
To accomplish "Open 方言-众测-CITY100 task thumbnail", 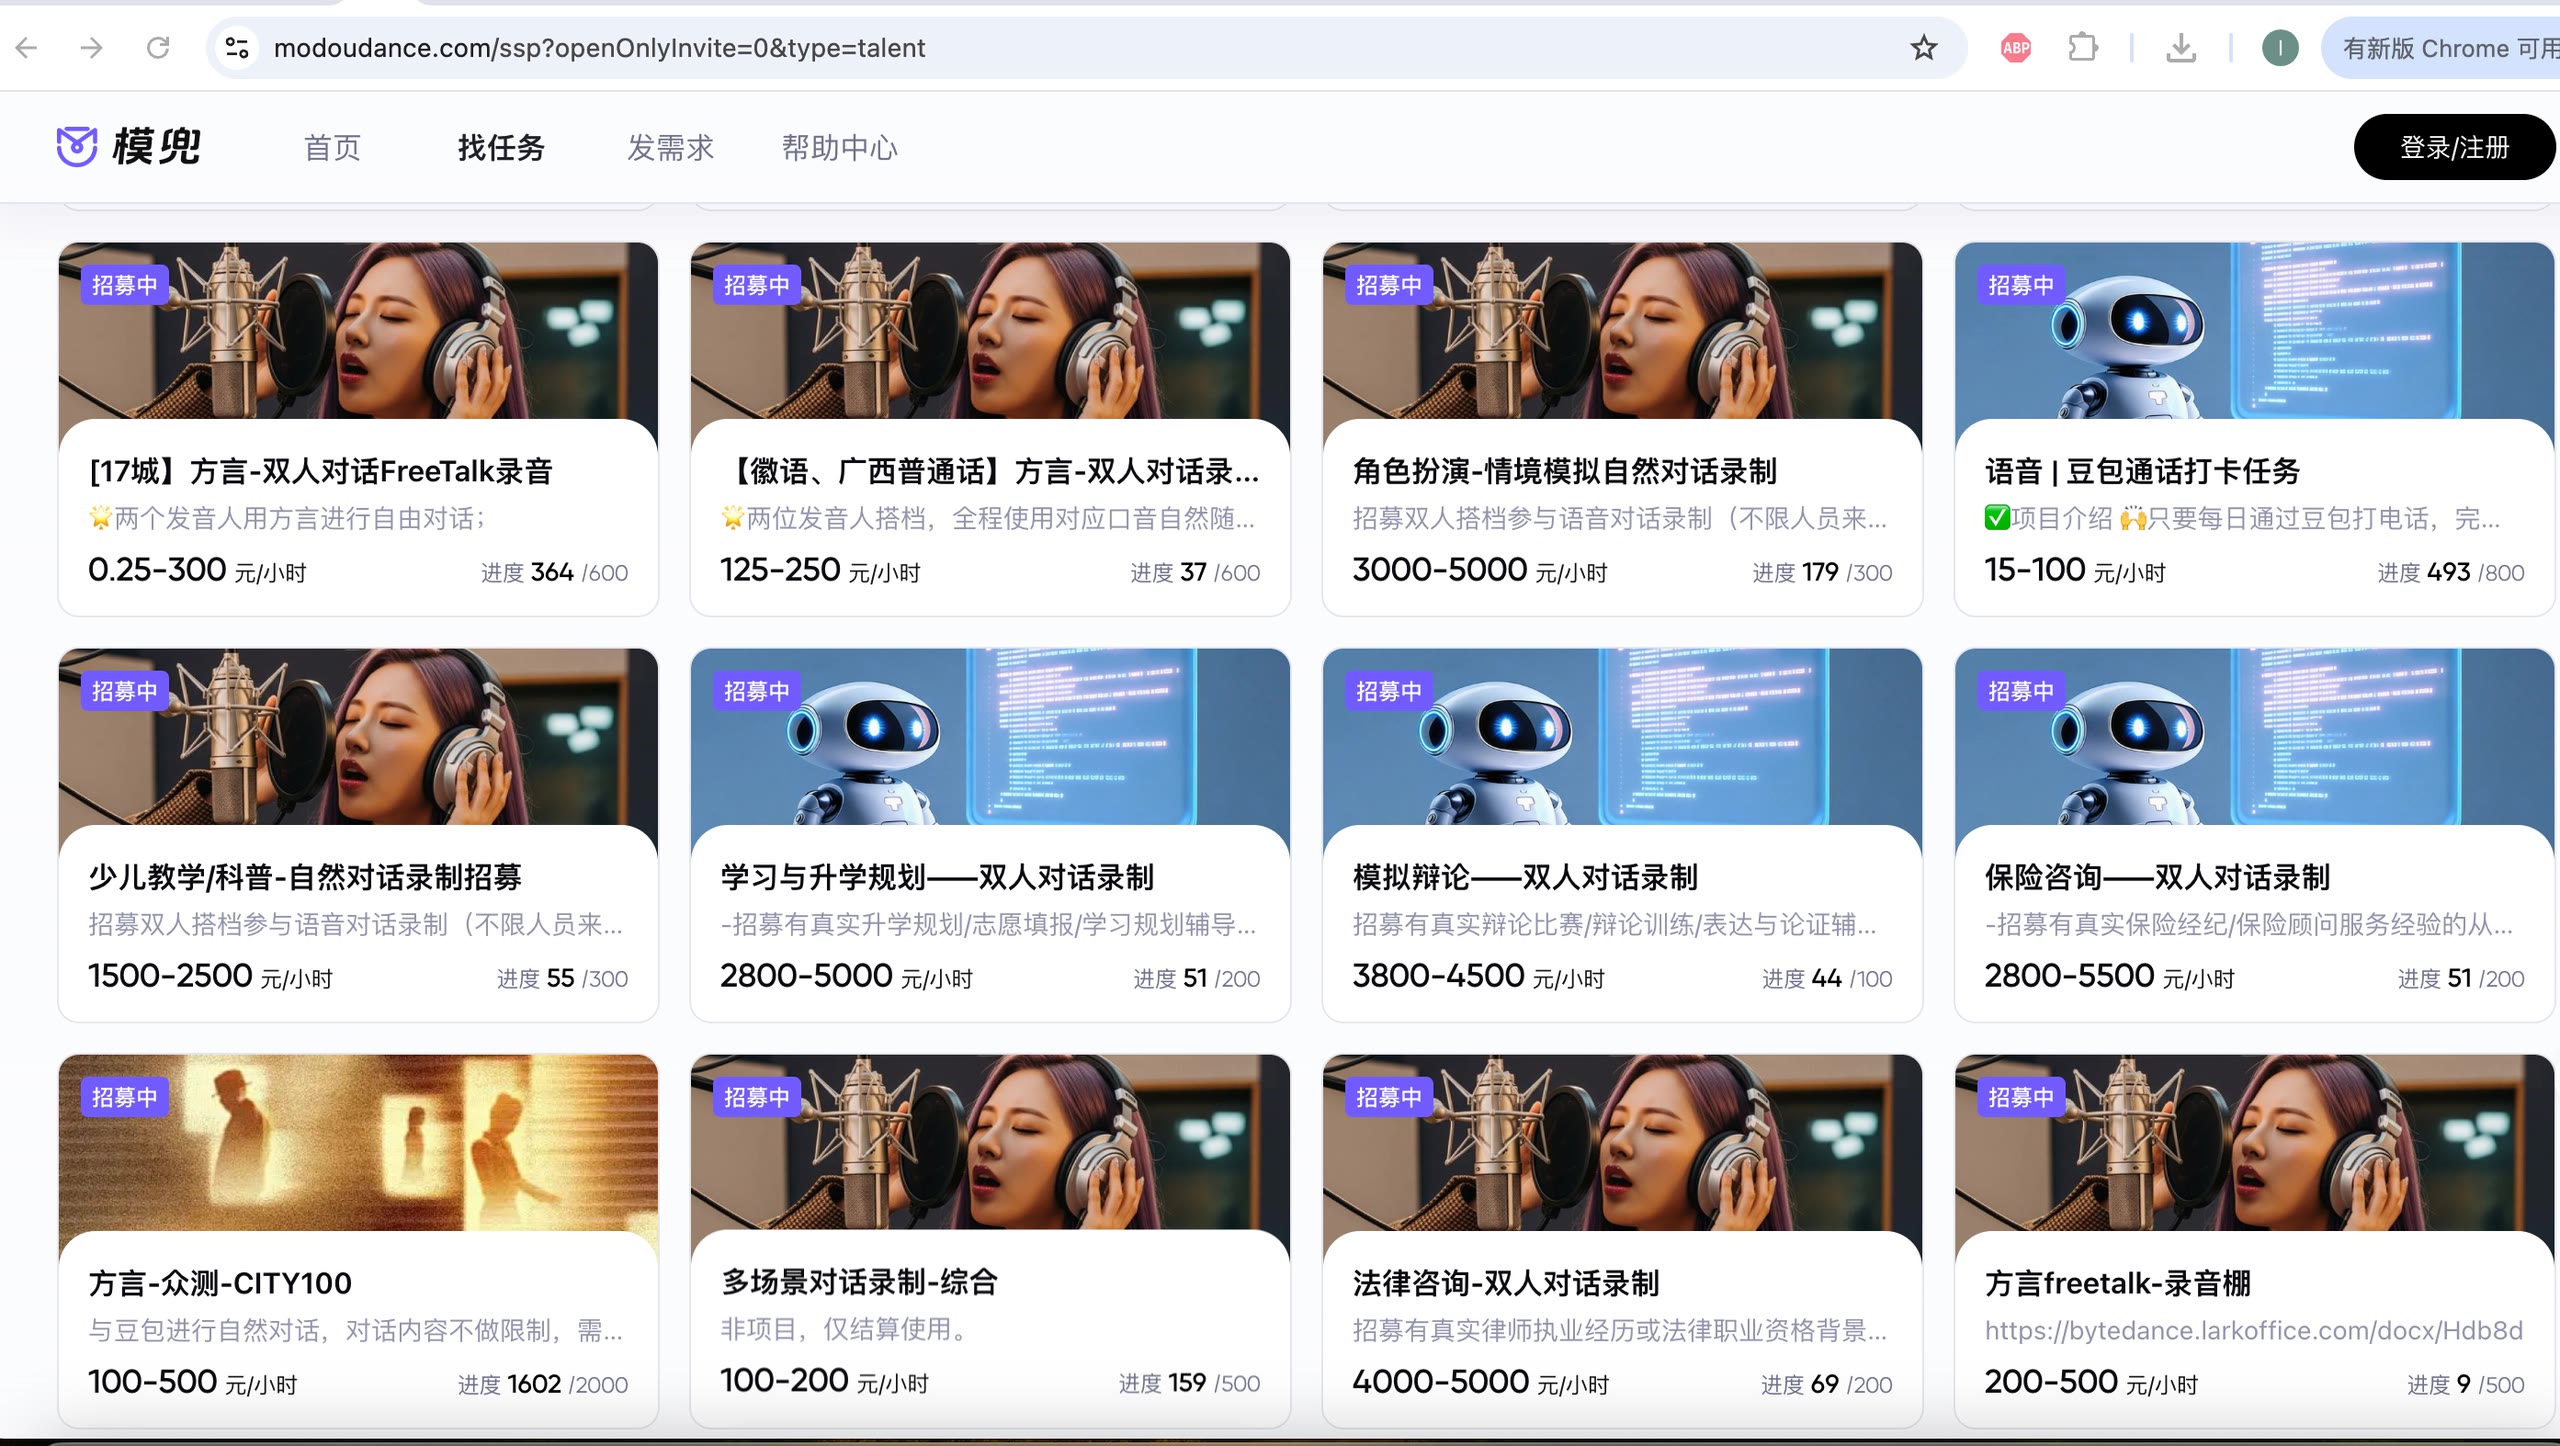I will (x=358, y=1143).
